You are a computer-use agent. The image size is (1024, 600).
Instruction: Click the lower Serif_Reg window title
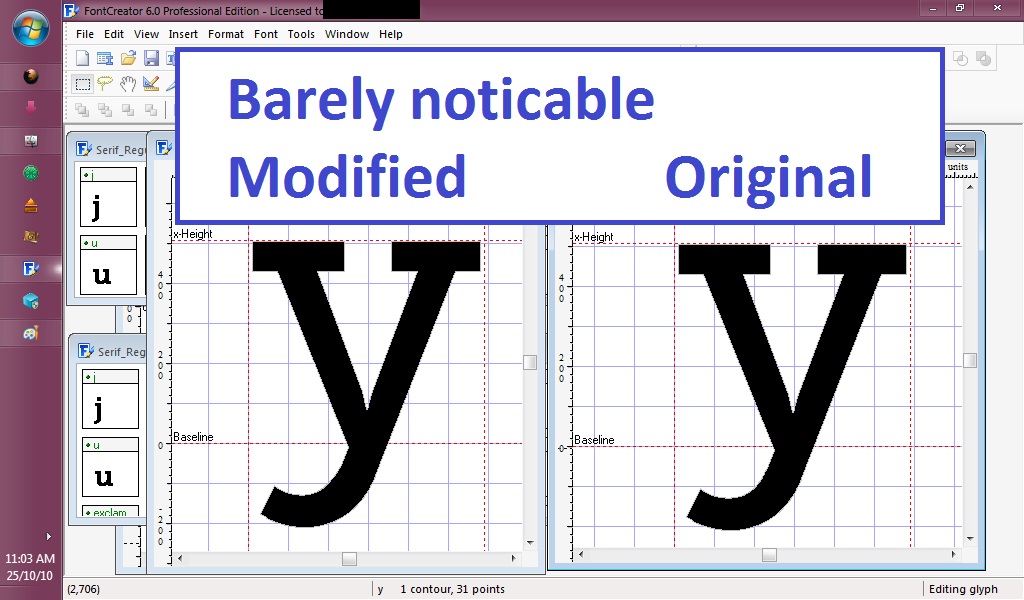coord(121,352)
